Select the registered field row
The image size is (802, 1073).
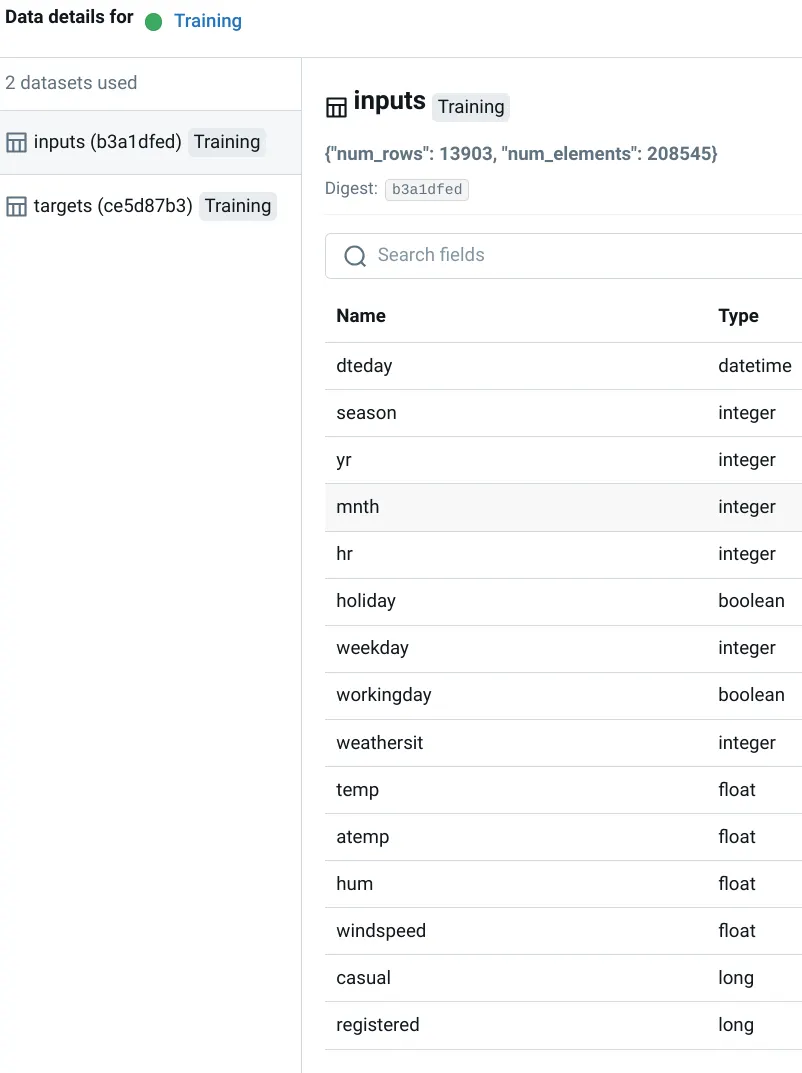pyautogui.click(x=563, y=1025)
